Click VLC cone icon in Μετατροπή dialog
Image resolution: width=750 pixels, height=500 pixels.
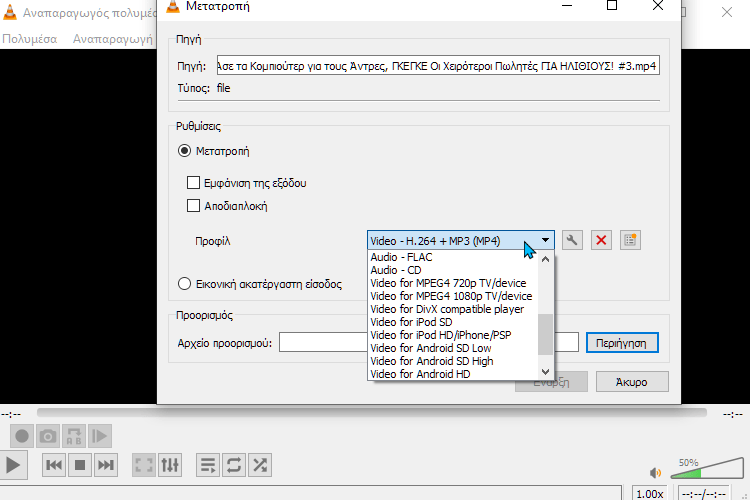click(x=173, y=6)
